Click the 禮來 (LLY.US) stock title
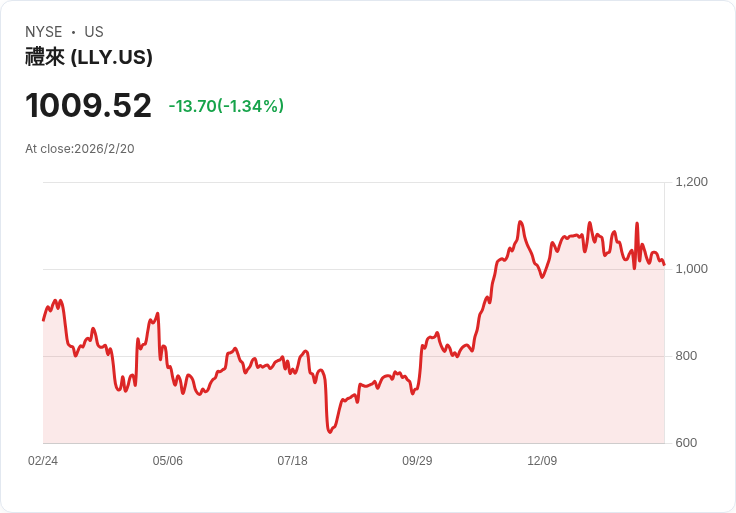Image resolution: width=736 pixels, height=513 pixels. (89, 57)
